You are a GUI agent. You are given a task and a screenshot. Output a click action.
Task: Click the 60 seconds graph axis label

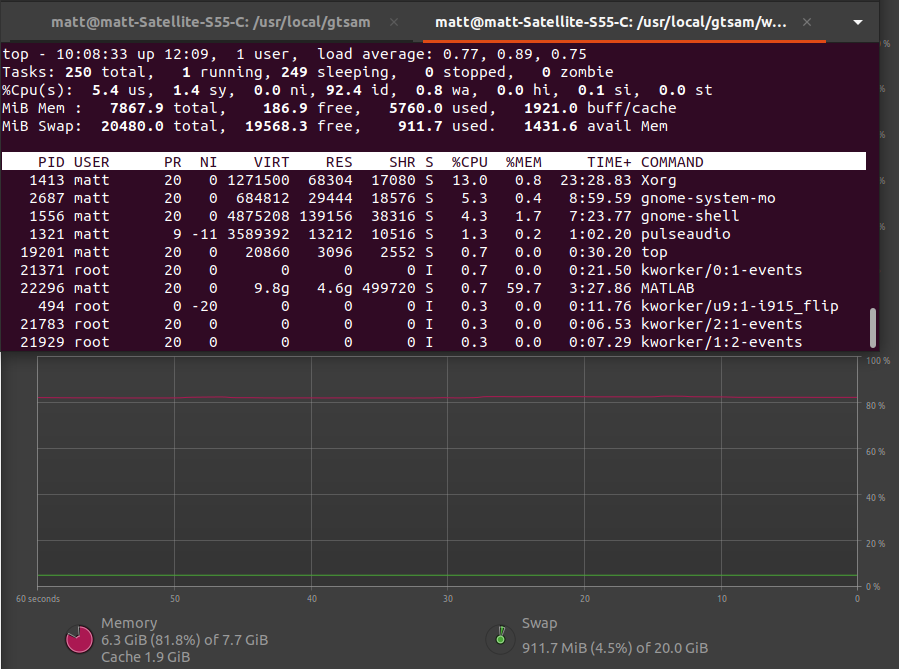click(38, 598)
